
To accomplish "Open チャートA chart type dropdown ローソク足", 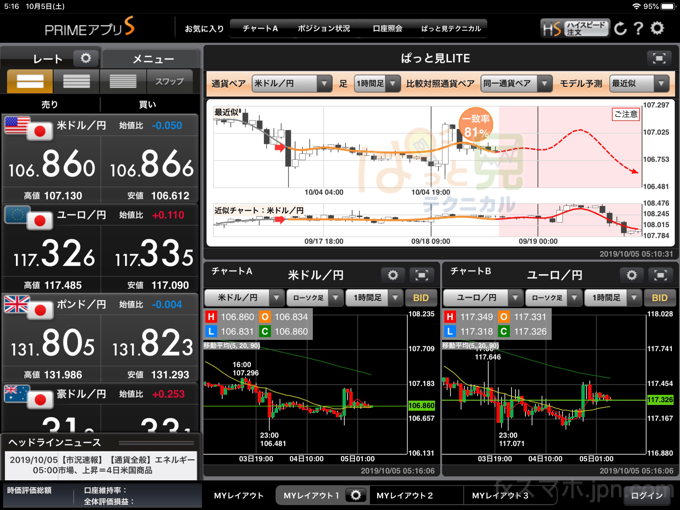I will pyautogui.click(x=314, y=298).
